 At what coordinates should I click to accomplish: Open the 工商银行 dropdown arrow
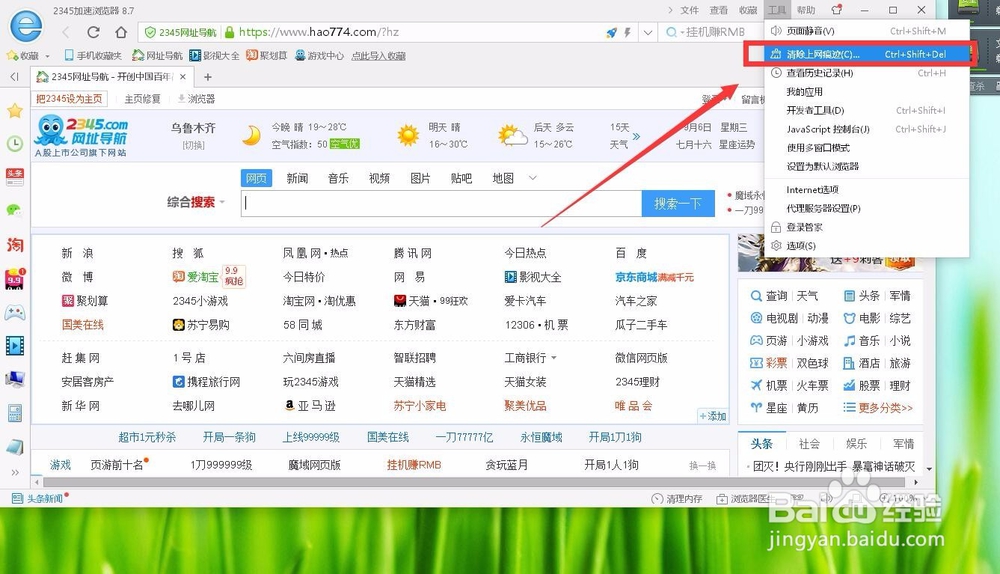pyautogui.click(x=554, y=358)
